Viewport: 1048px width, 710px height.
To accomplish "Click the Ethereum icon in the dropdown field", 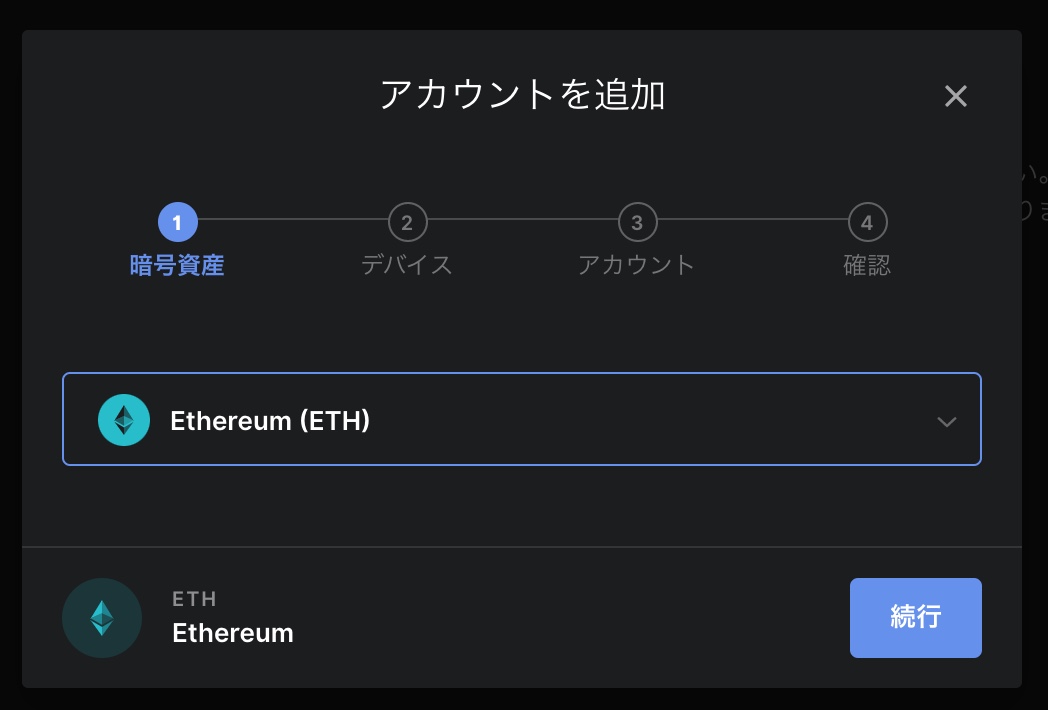I will [124, 420].
